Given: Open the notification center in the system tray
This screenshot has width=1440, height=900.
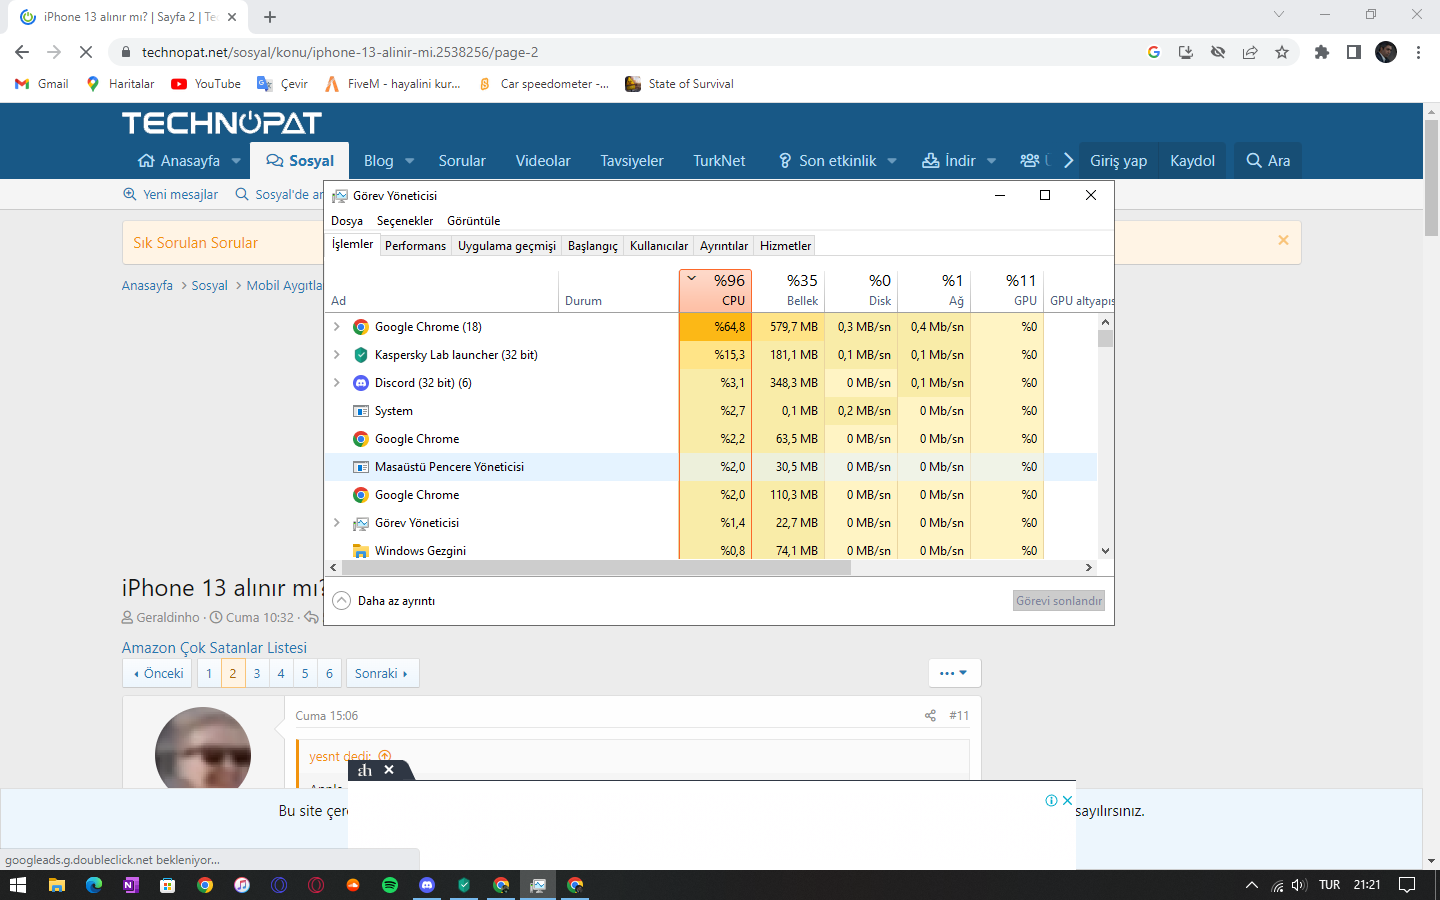Looking at the screenshot, I should click(x=1407, y=885).
